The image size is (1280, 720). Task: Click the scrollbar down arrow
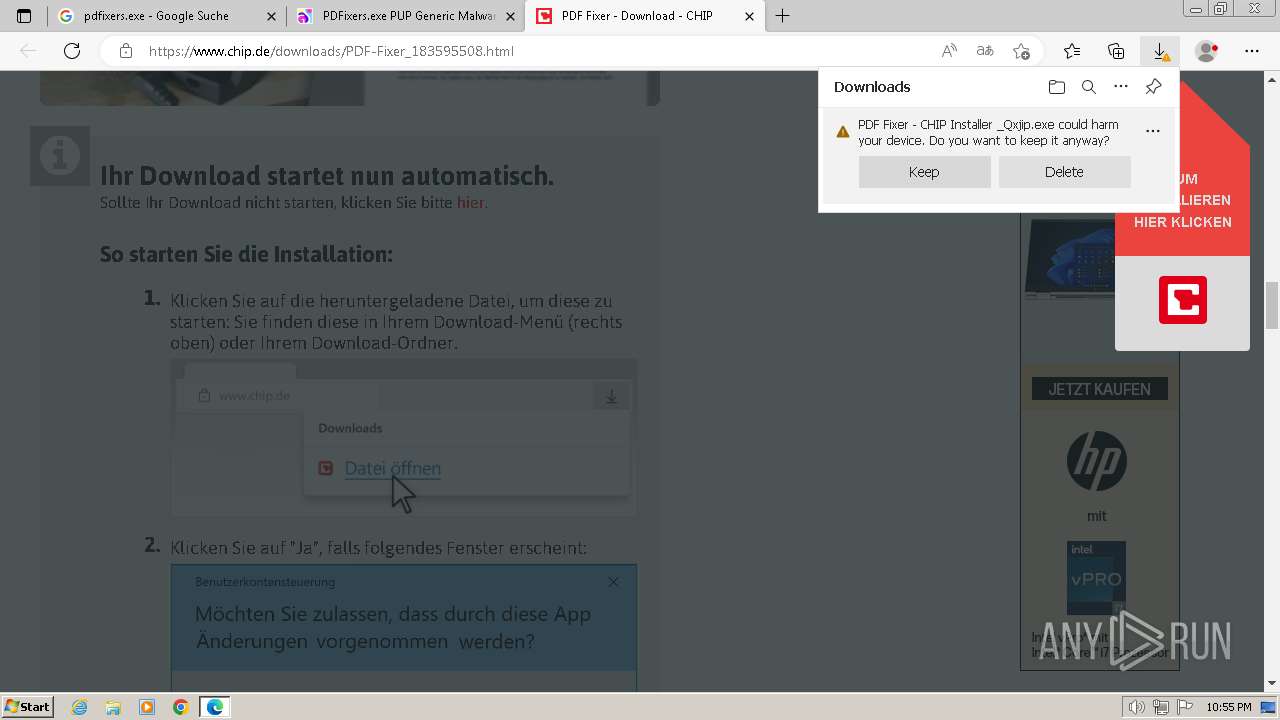click(x=1272, y=684)
